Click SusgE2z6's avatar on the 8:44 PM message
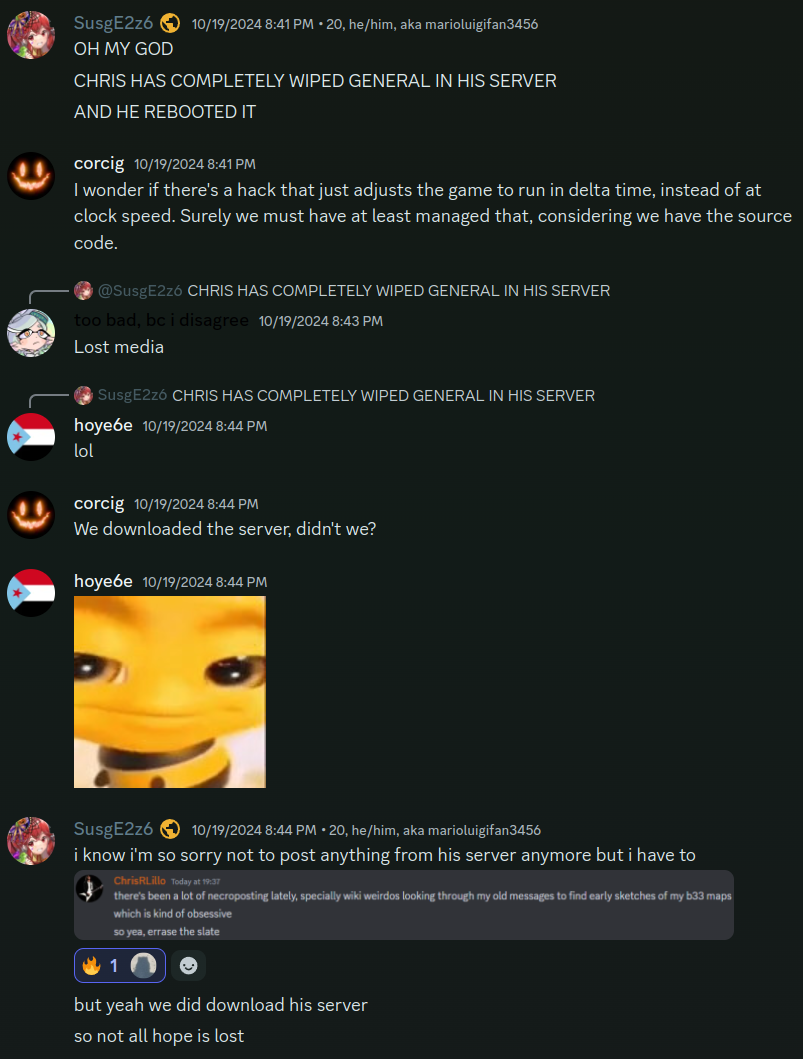 point(31,841)
